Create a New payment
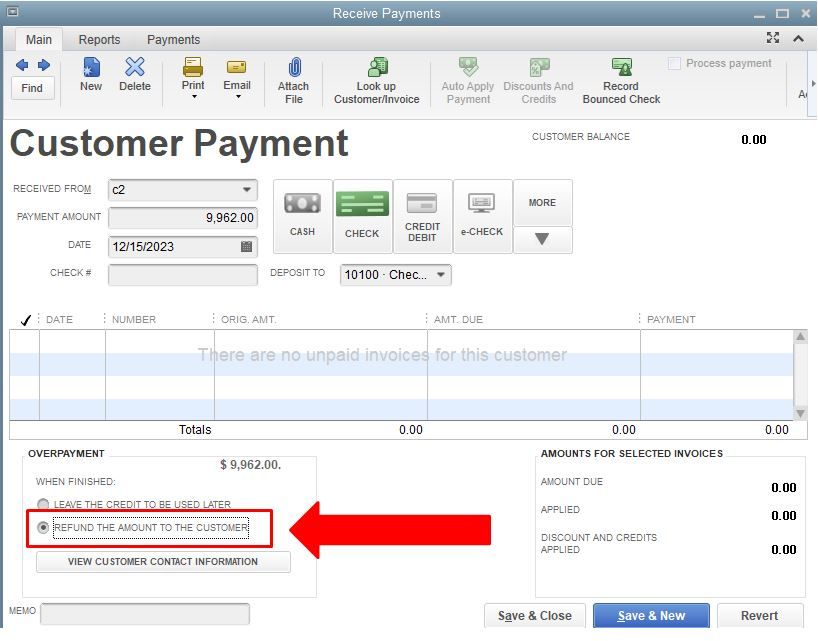Viewport: 818px width, 641px height. [x=91, y=75]
